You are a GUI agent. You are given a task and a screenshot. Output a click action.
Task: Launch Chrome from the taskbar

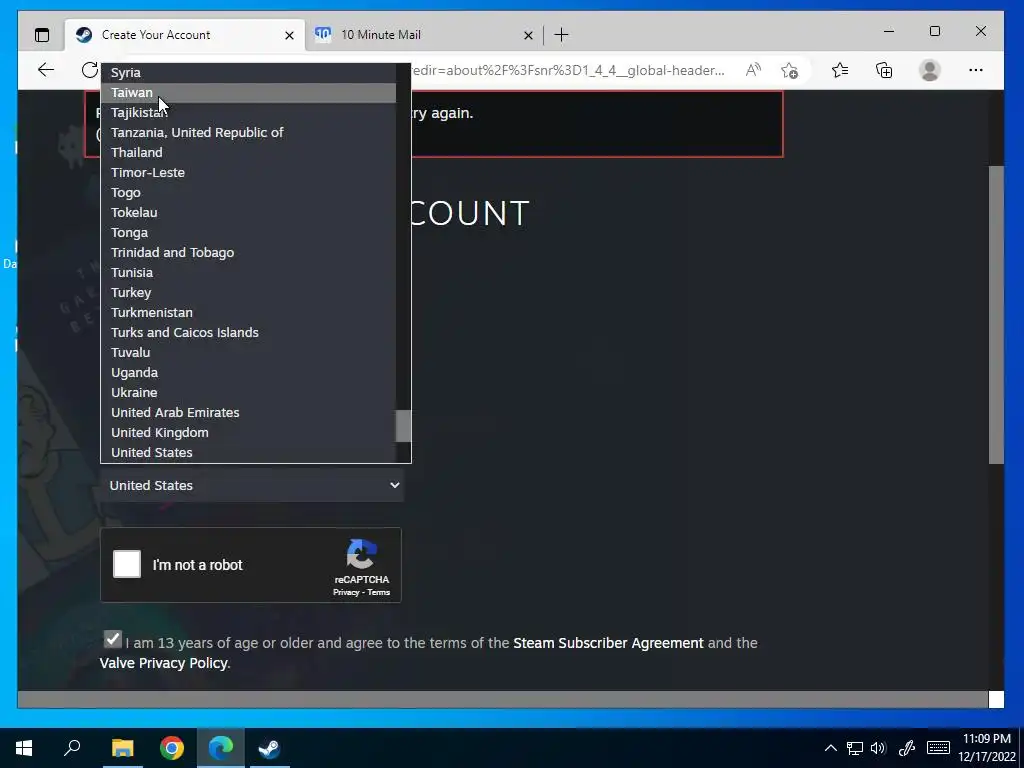tap(172, 748)
